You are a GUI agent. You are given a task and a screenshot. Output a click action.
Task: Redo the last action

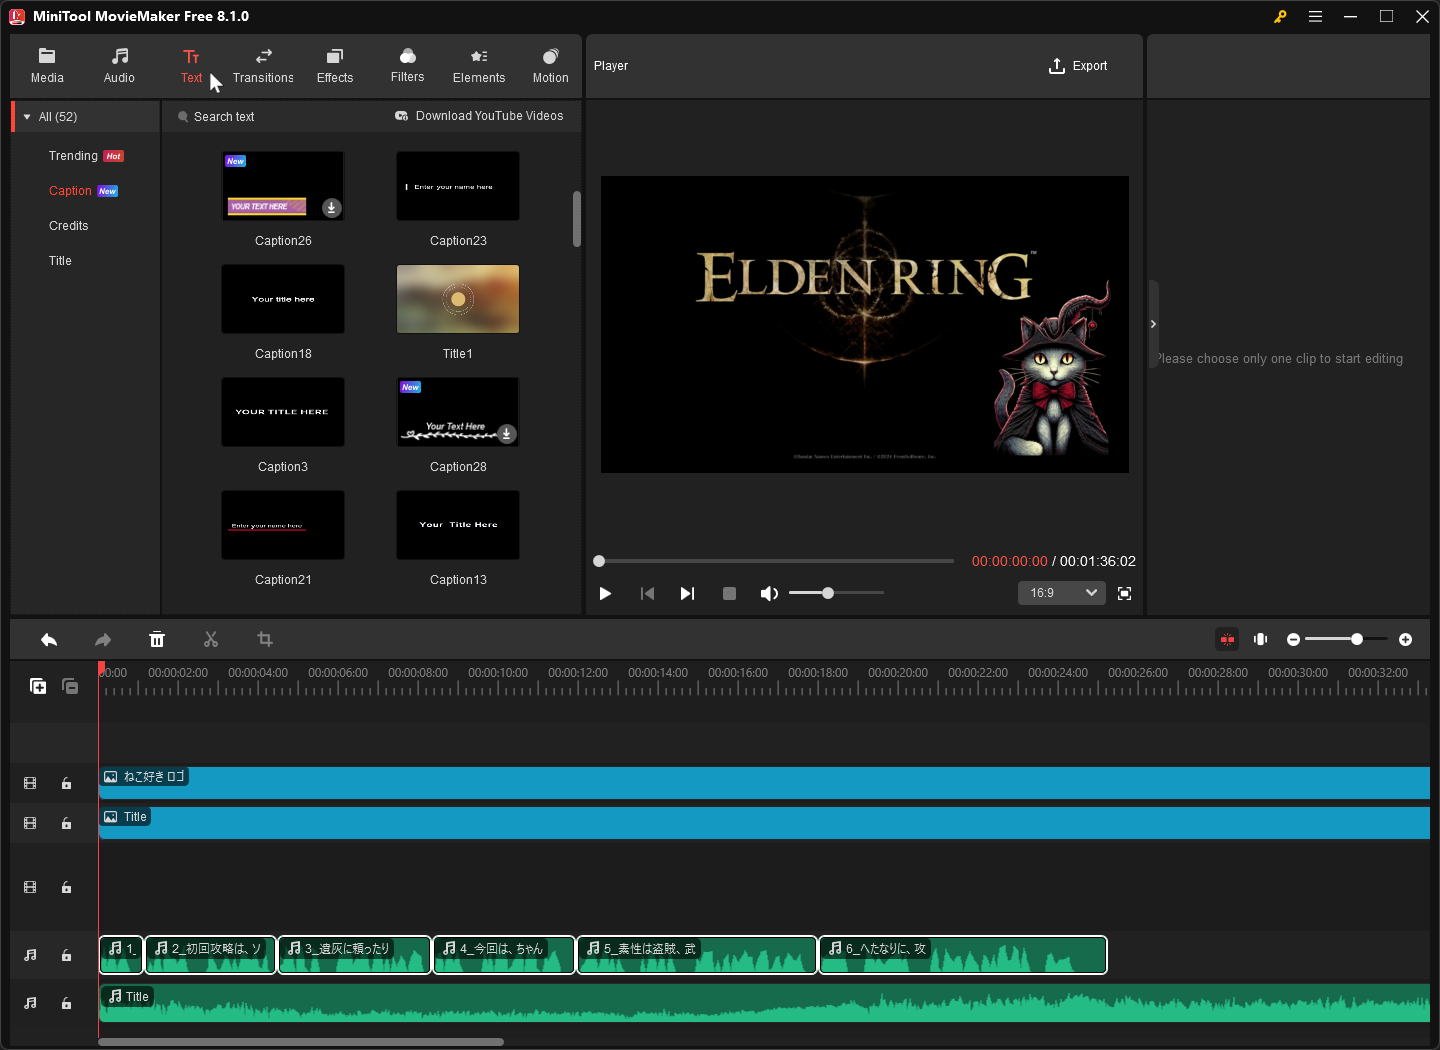tap(103, 639)
